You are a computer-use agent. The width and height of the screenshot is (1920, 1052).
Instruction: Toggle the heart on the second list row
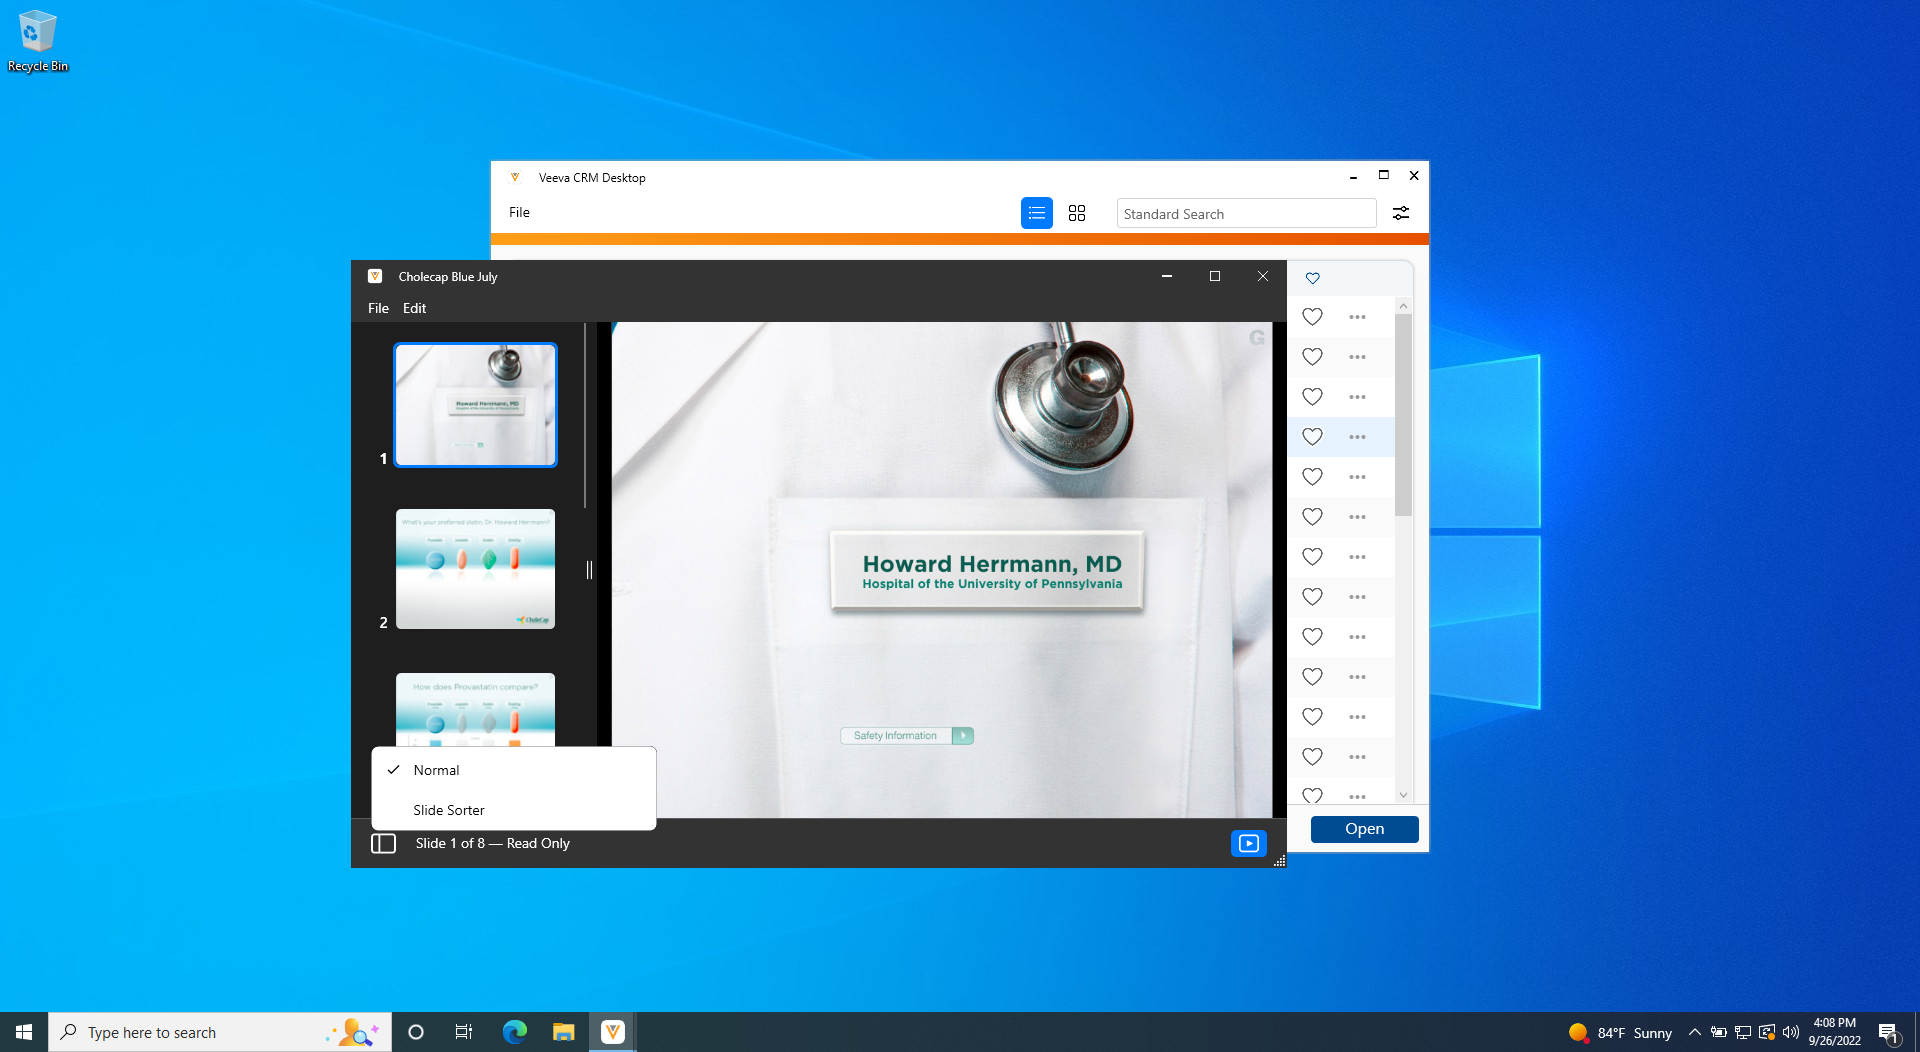1312,357
